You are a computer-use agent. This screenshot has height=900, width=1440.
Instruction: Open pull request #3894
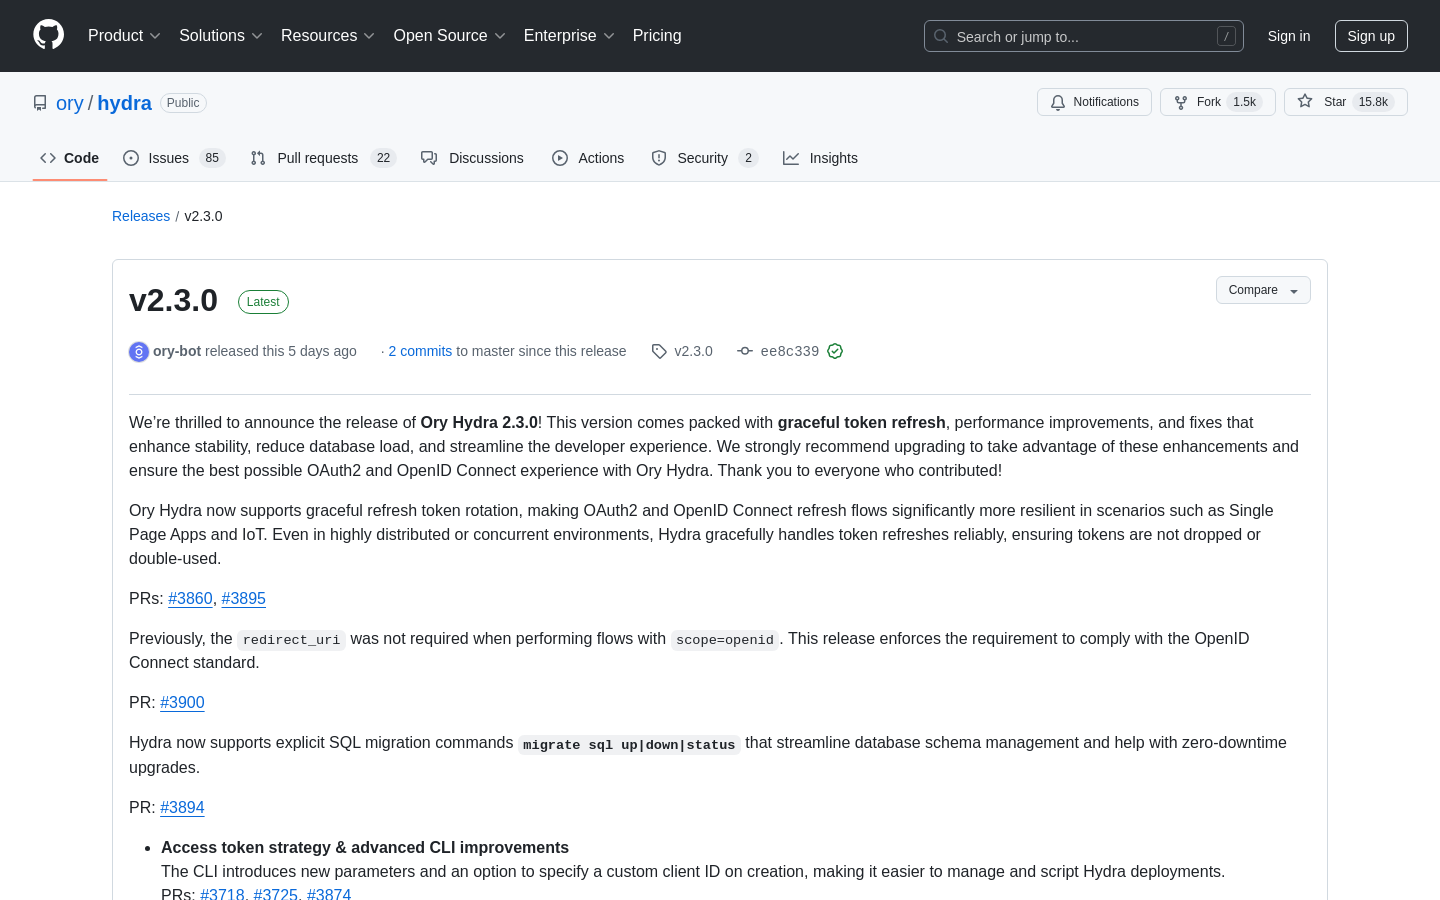pyautogui.click(x=182, y=807)
